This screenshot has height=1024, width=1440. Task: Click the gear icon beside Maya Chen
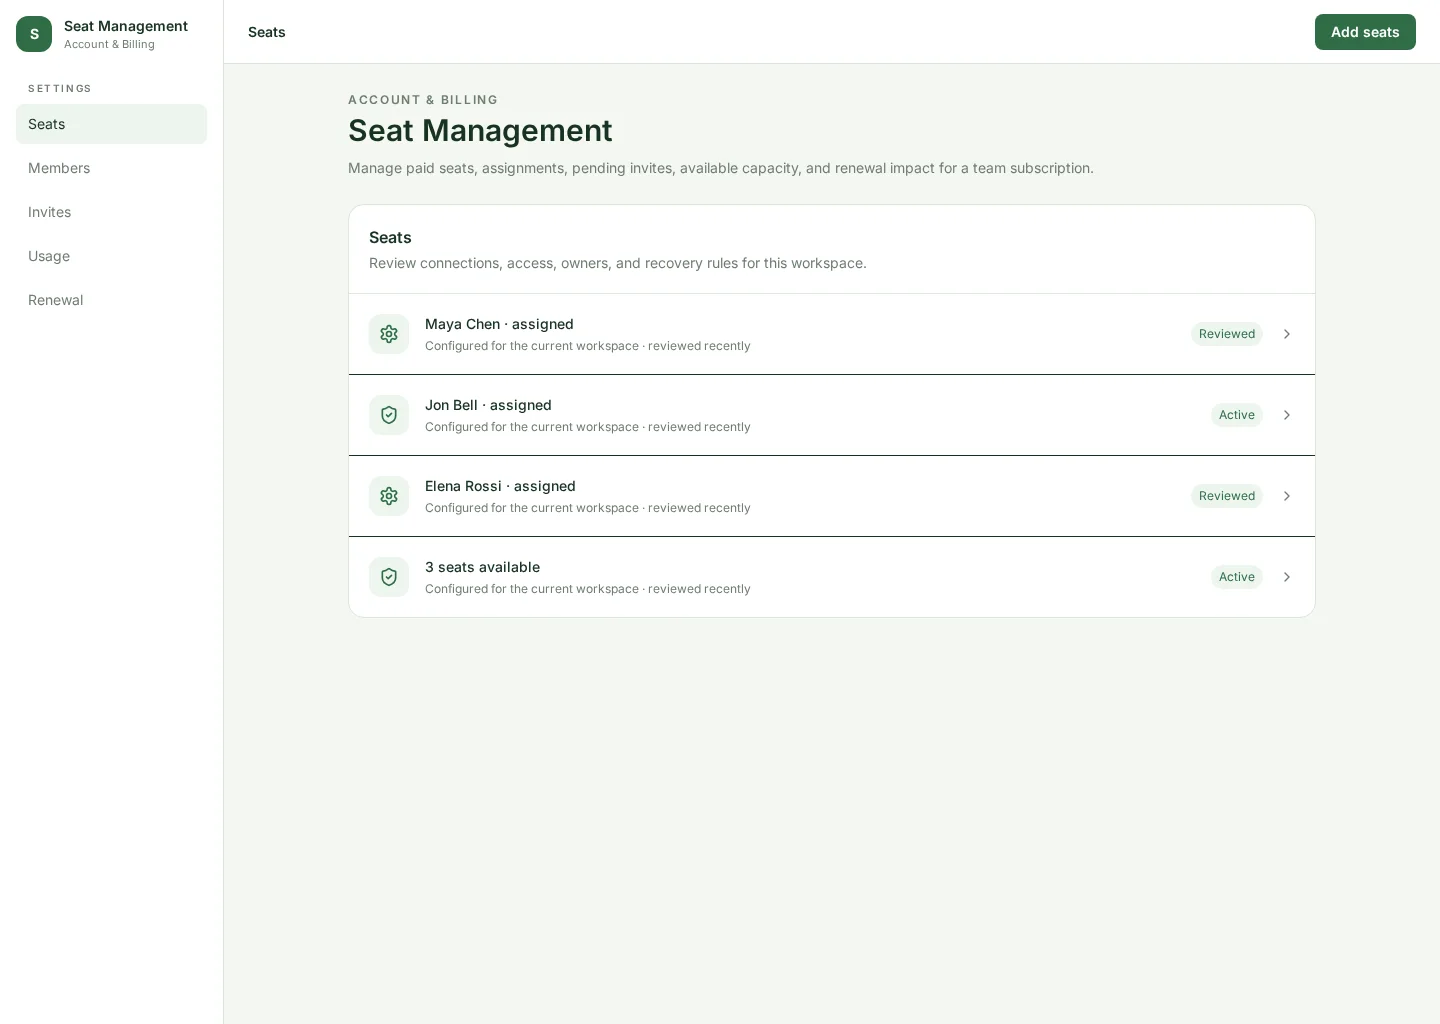coord(389,334)
